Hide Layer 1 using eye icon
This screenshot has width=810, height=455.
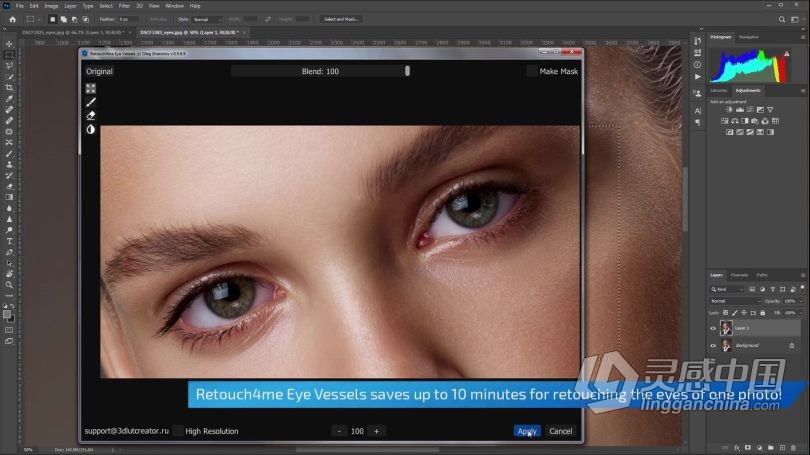(713, 328)
